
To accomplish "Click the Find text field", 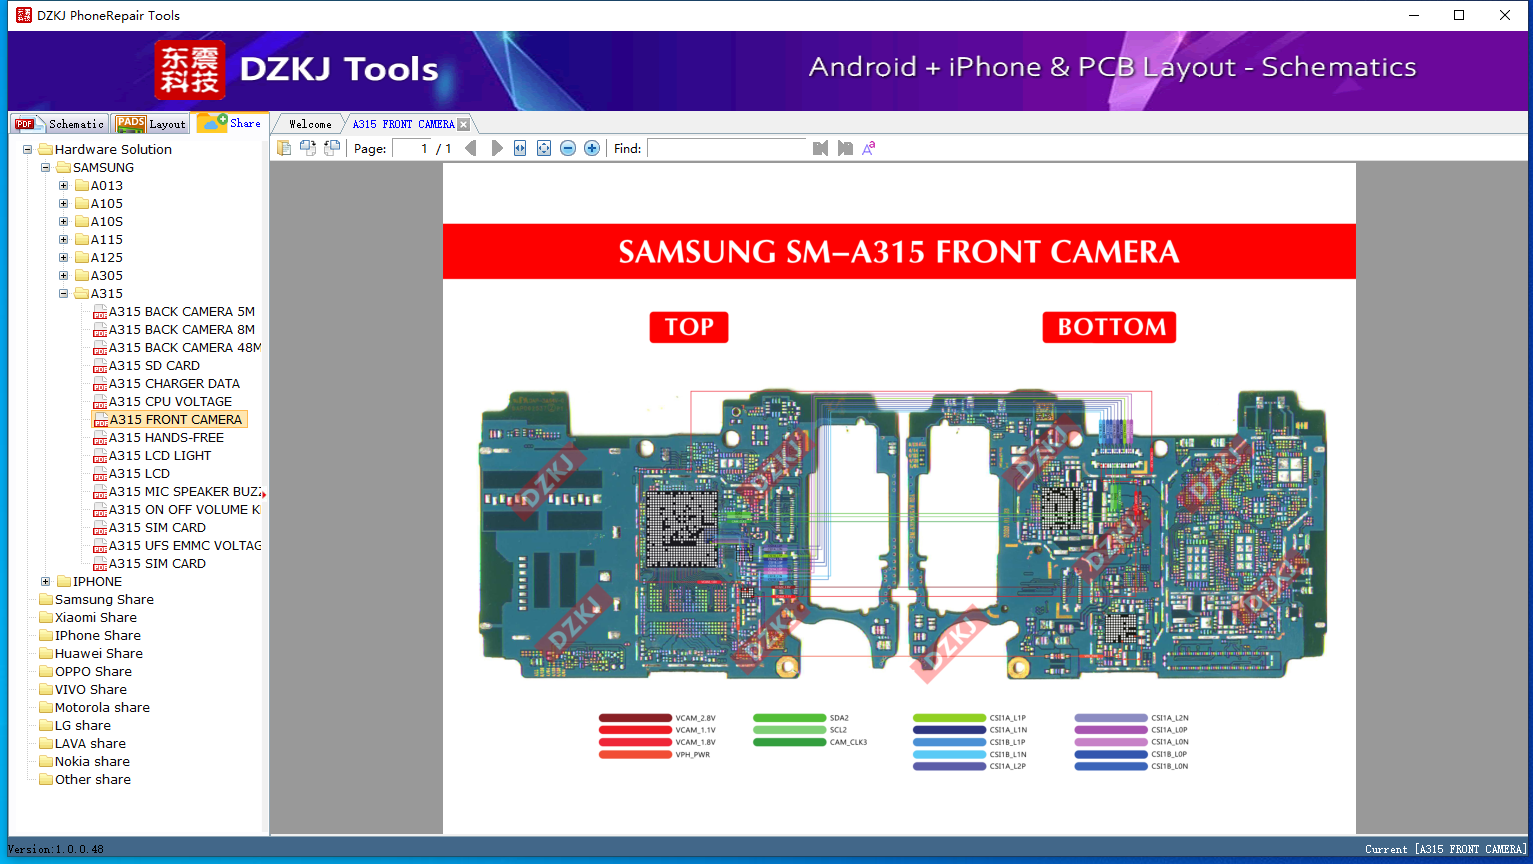I will [727, 148].
